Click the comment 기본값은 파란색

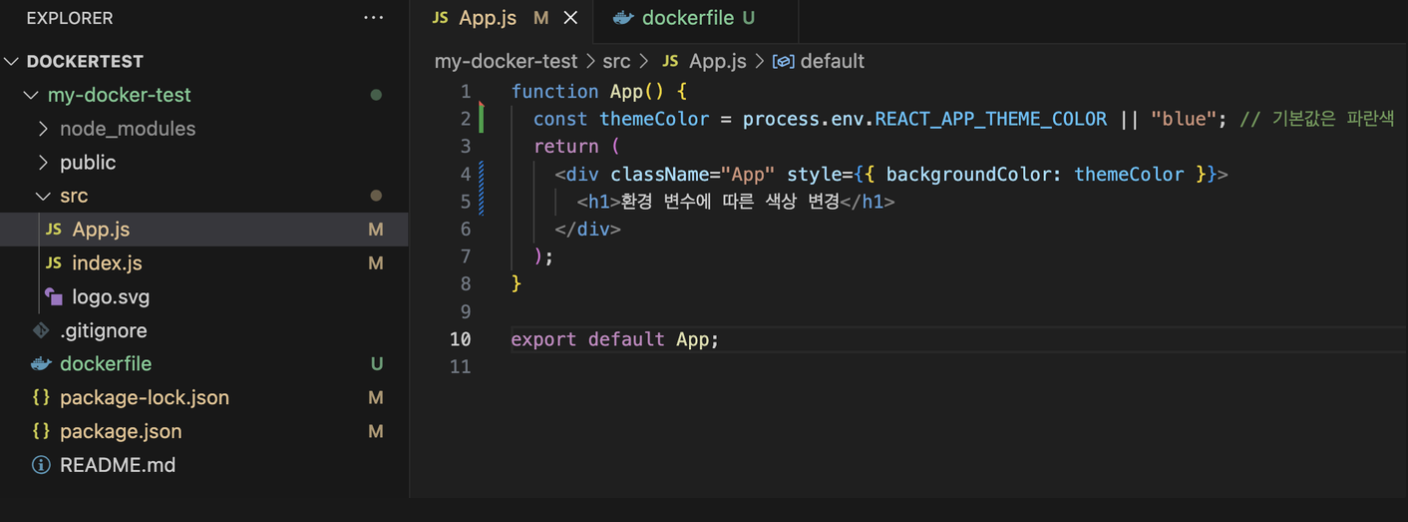pos(1317,119)
